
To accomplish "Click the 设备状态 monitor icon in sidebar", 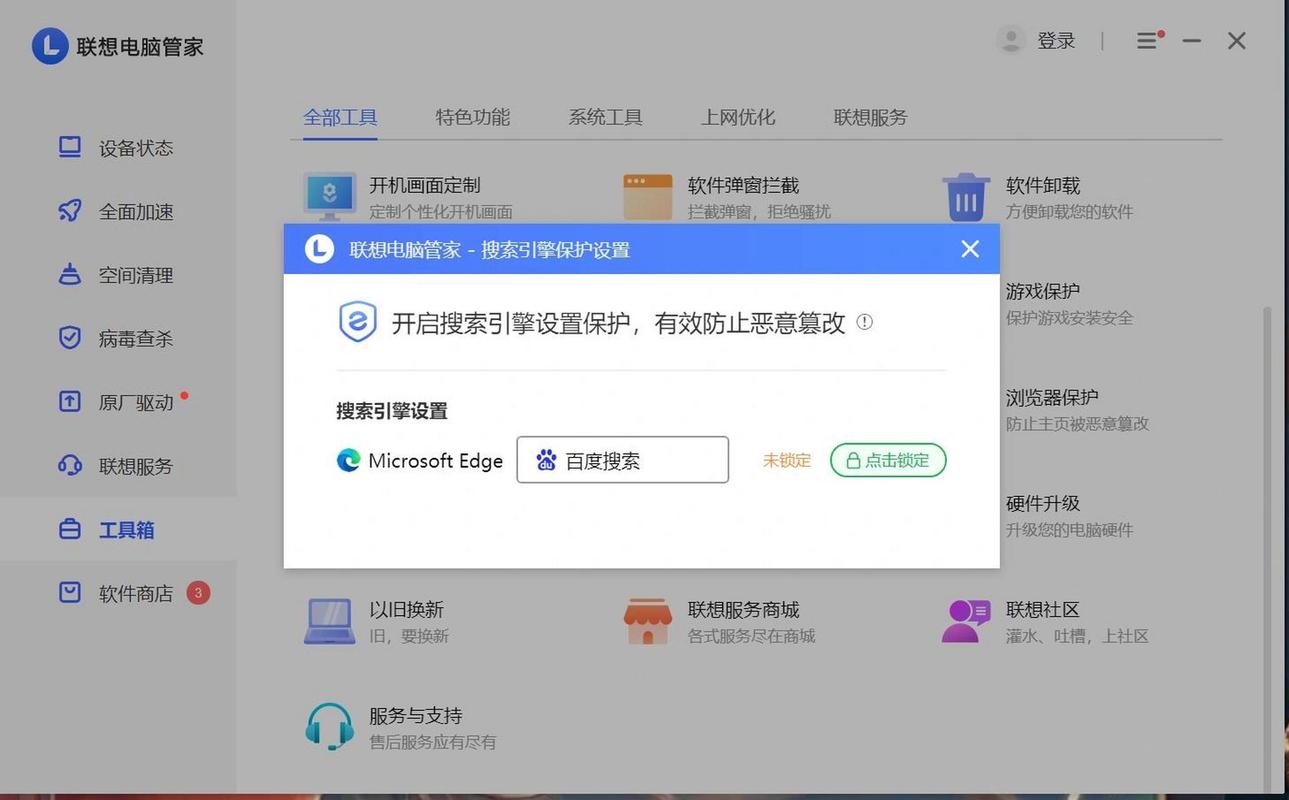I will [x=69, y=148].
